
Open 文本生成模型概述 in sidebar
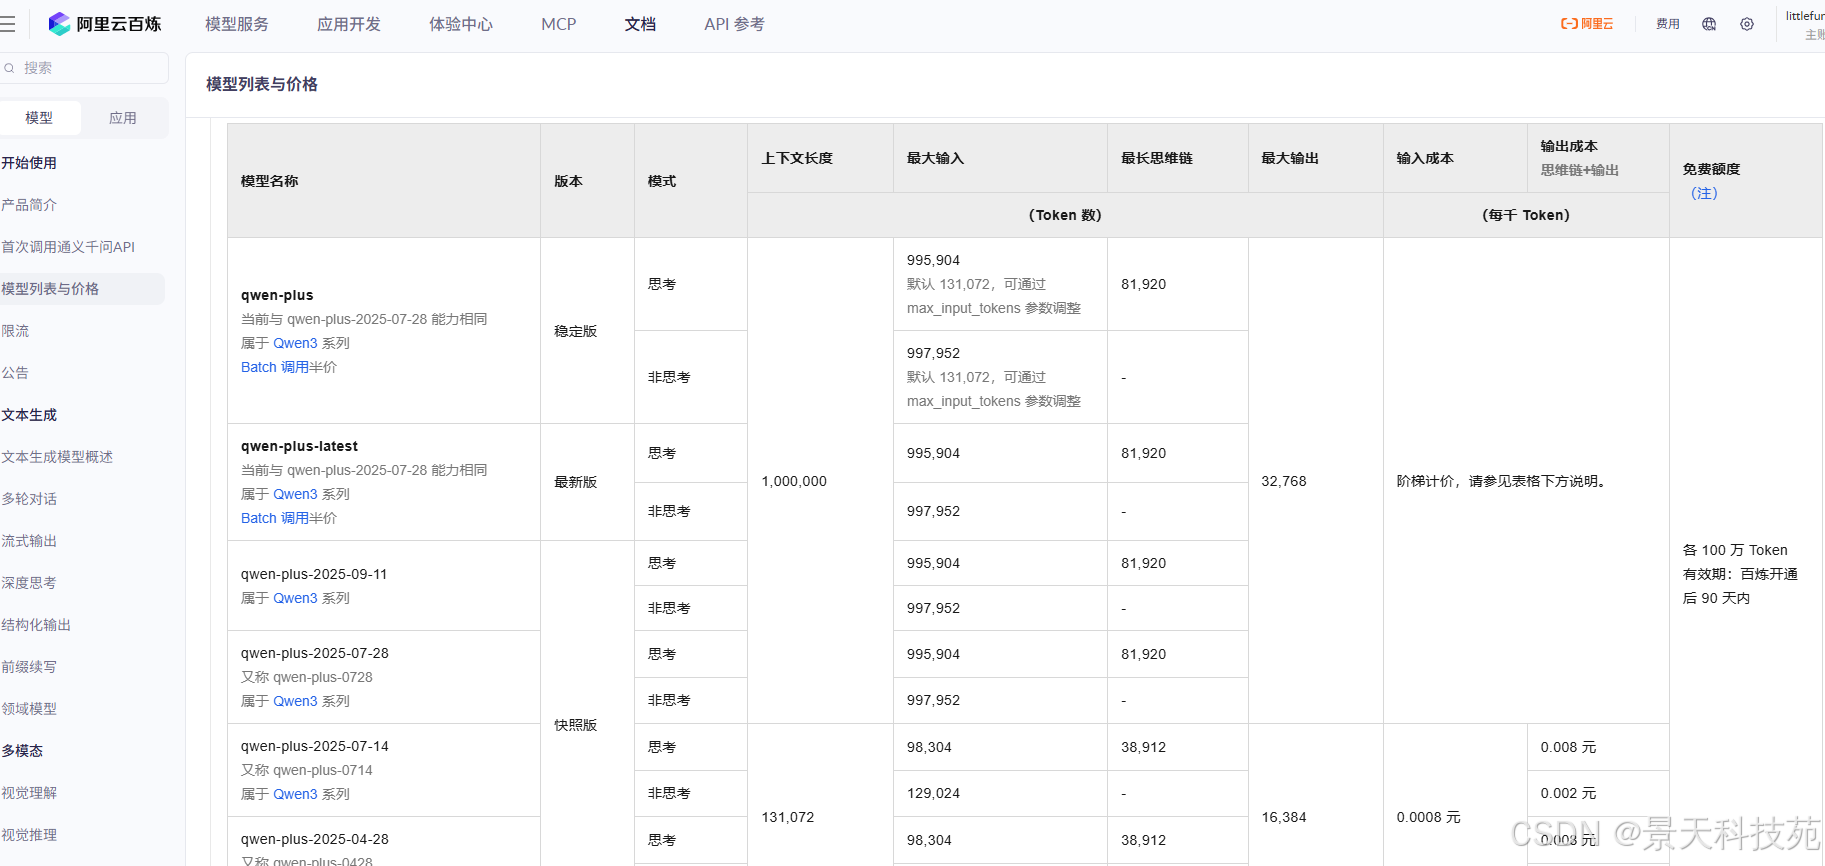point(57,457)
